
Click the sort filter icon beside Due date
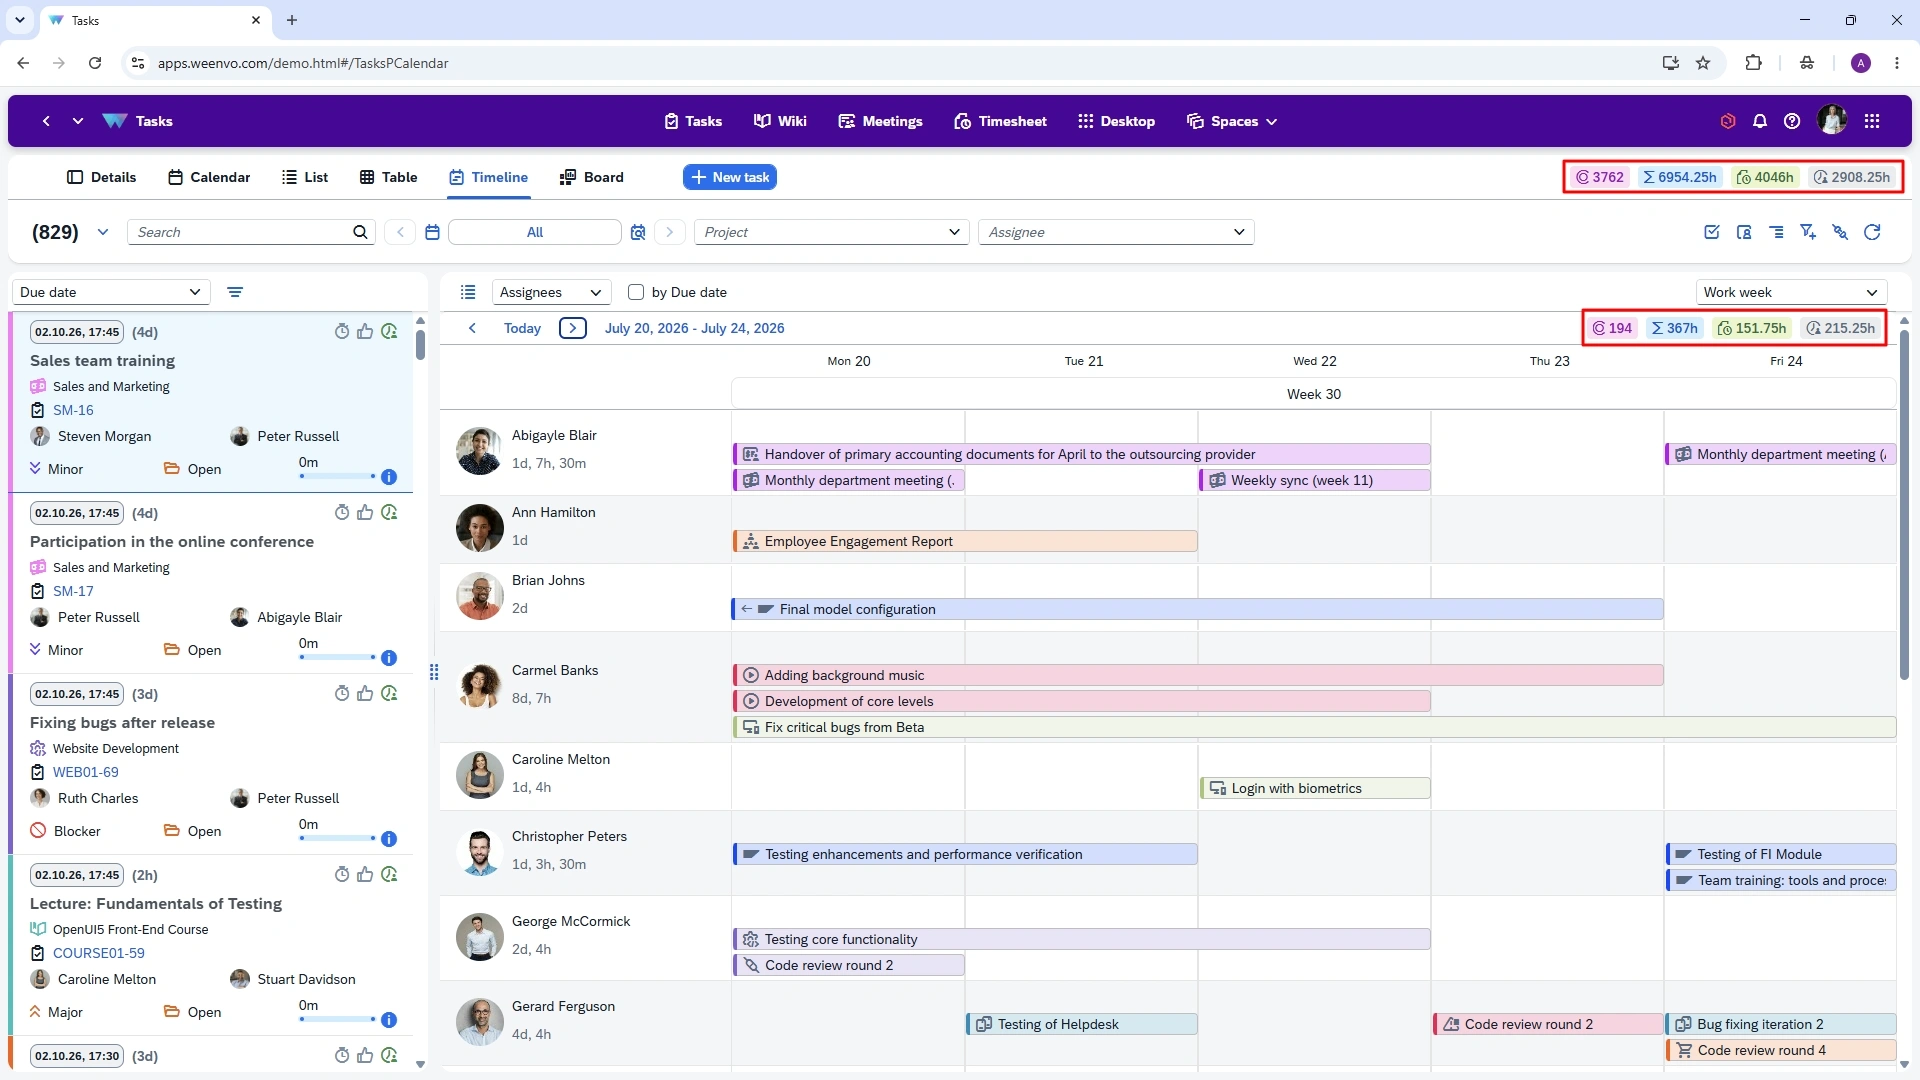pyautogui.click(x=235, y=292)
